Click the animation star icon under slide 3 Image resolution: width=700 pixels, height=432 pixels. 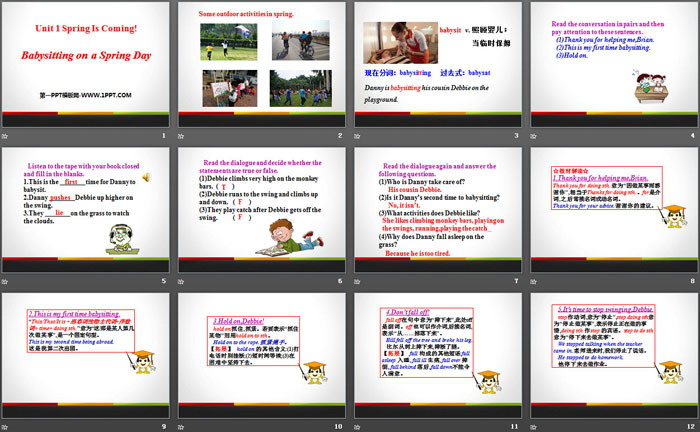coord(357,136)
